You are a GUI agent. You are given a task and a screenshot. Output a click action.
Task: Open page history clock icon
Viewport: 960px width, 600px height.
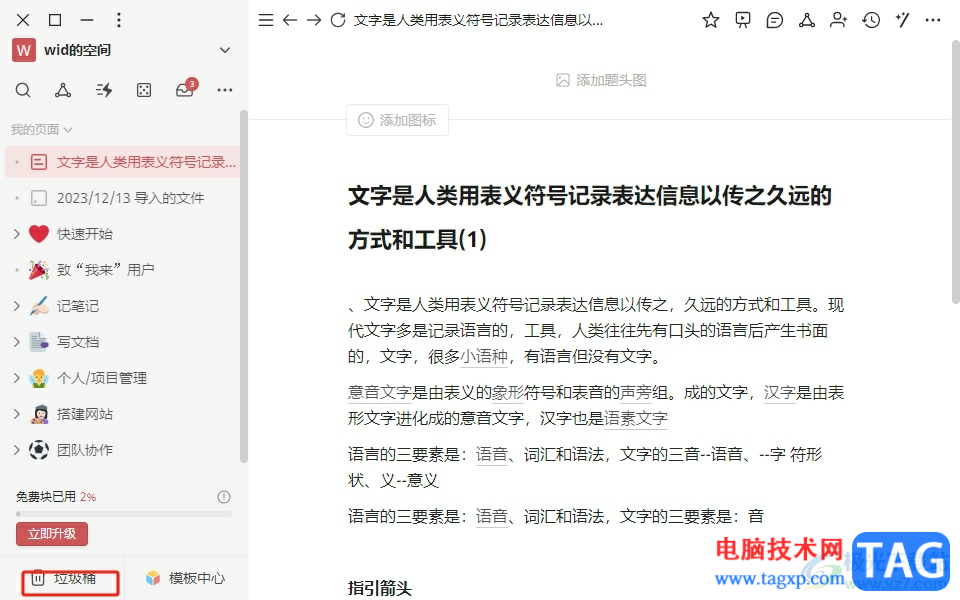871,20
